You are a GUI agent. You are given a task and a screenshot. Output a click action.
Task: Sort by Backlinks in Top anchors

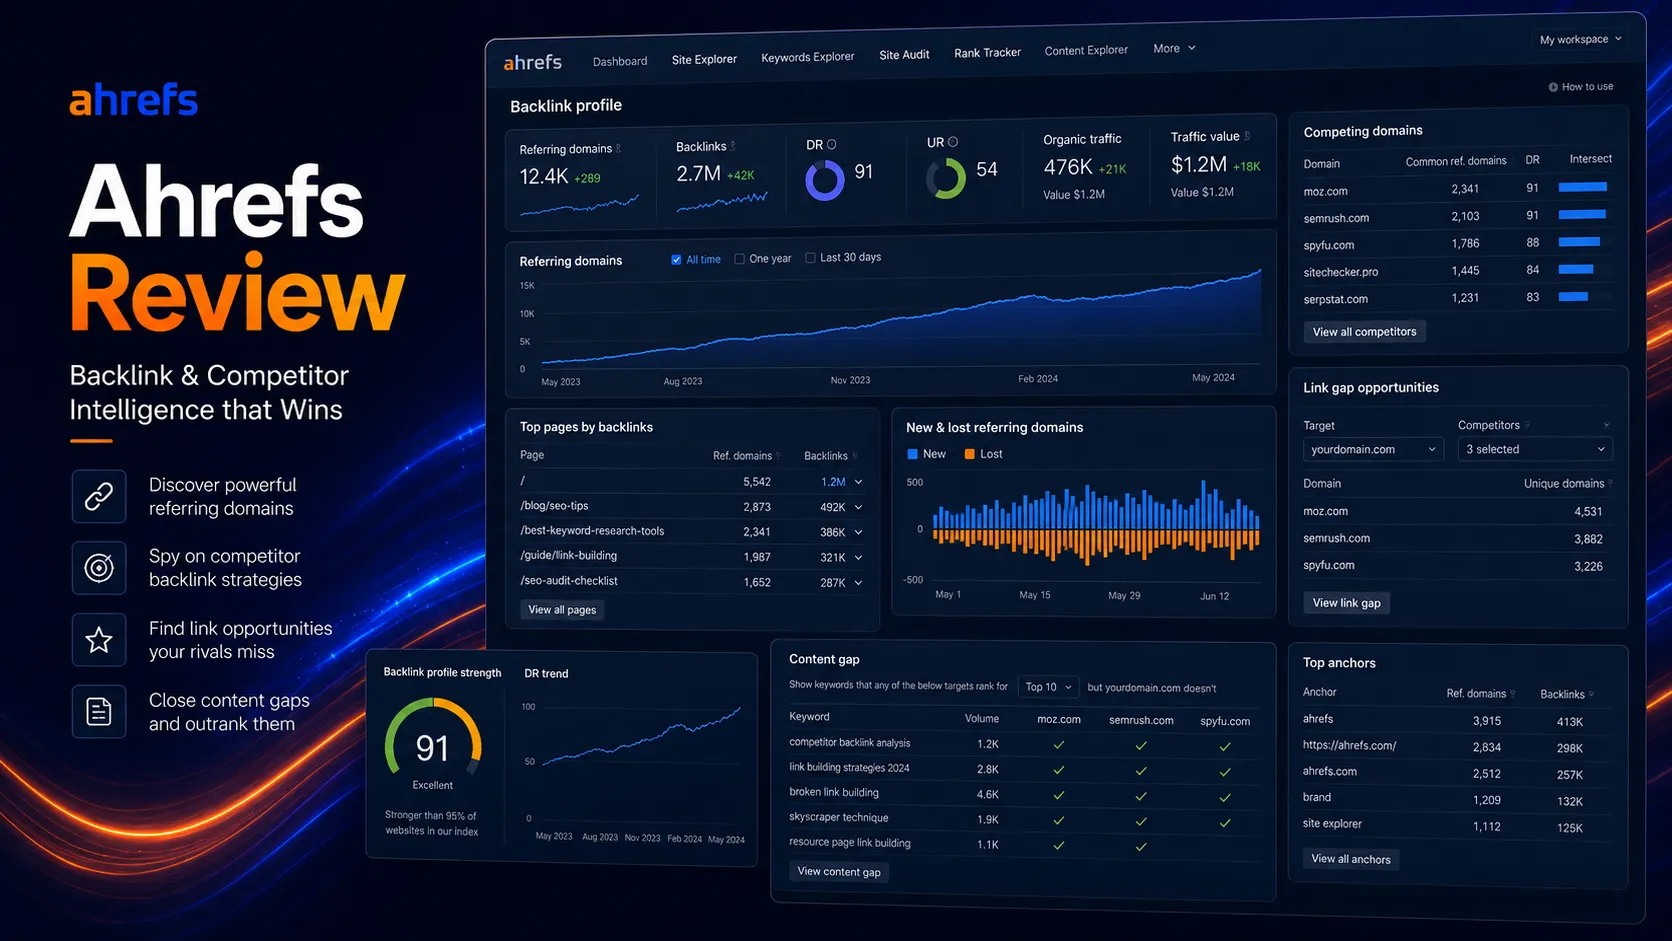pyautogui.click(x=1566, y=694)
